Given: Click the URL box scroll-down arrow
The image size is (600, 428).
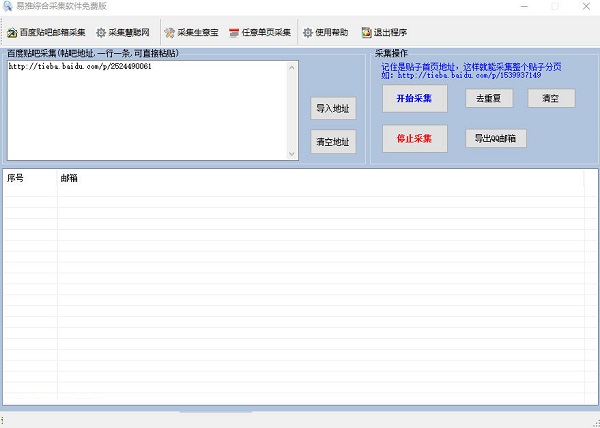Looking at the screenshot, I should (x=293, y=152).
